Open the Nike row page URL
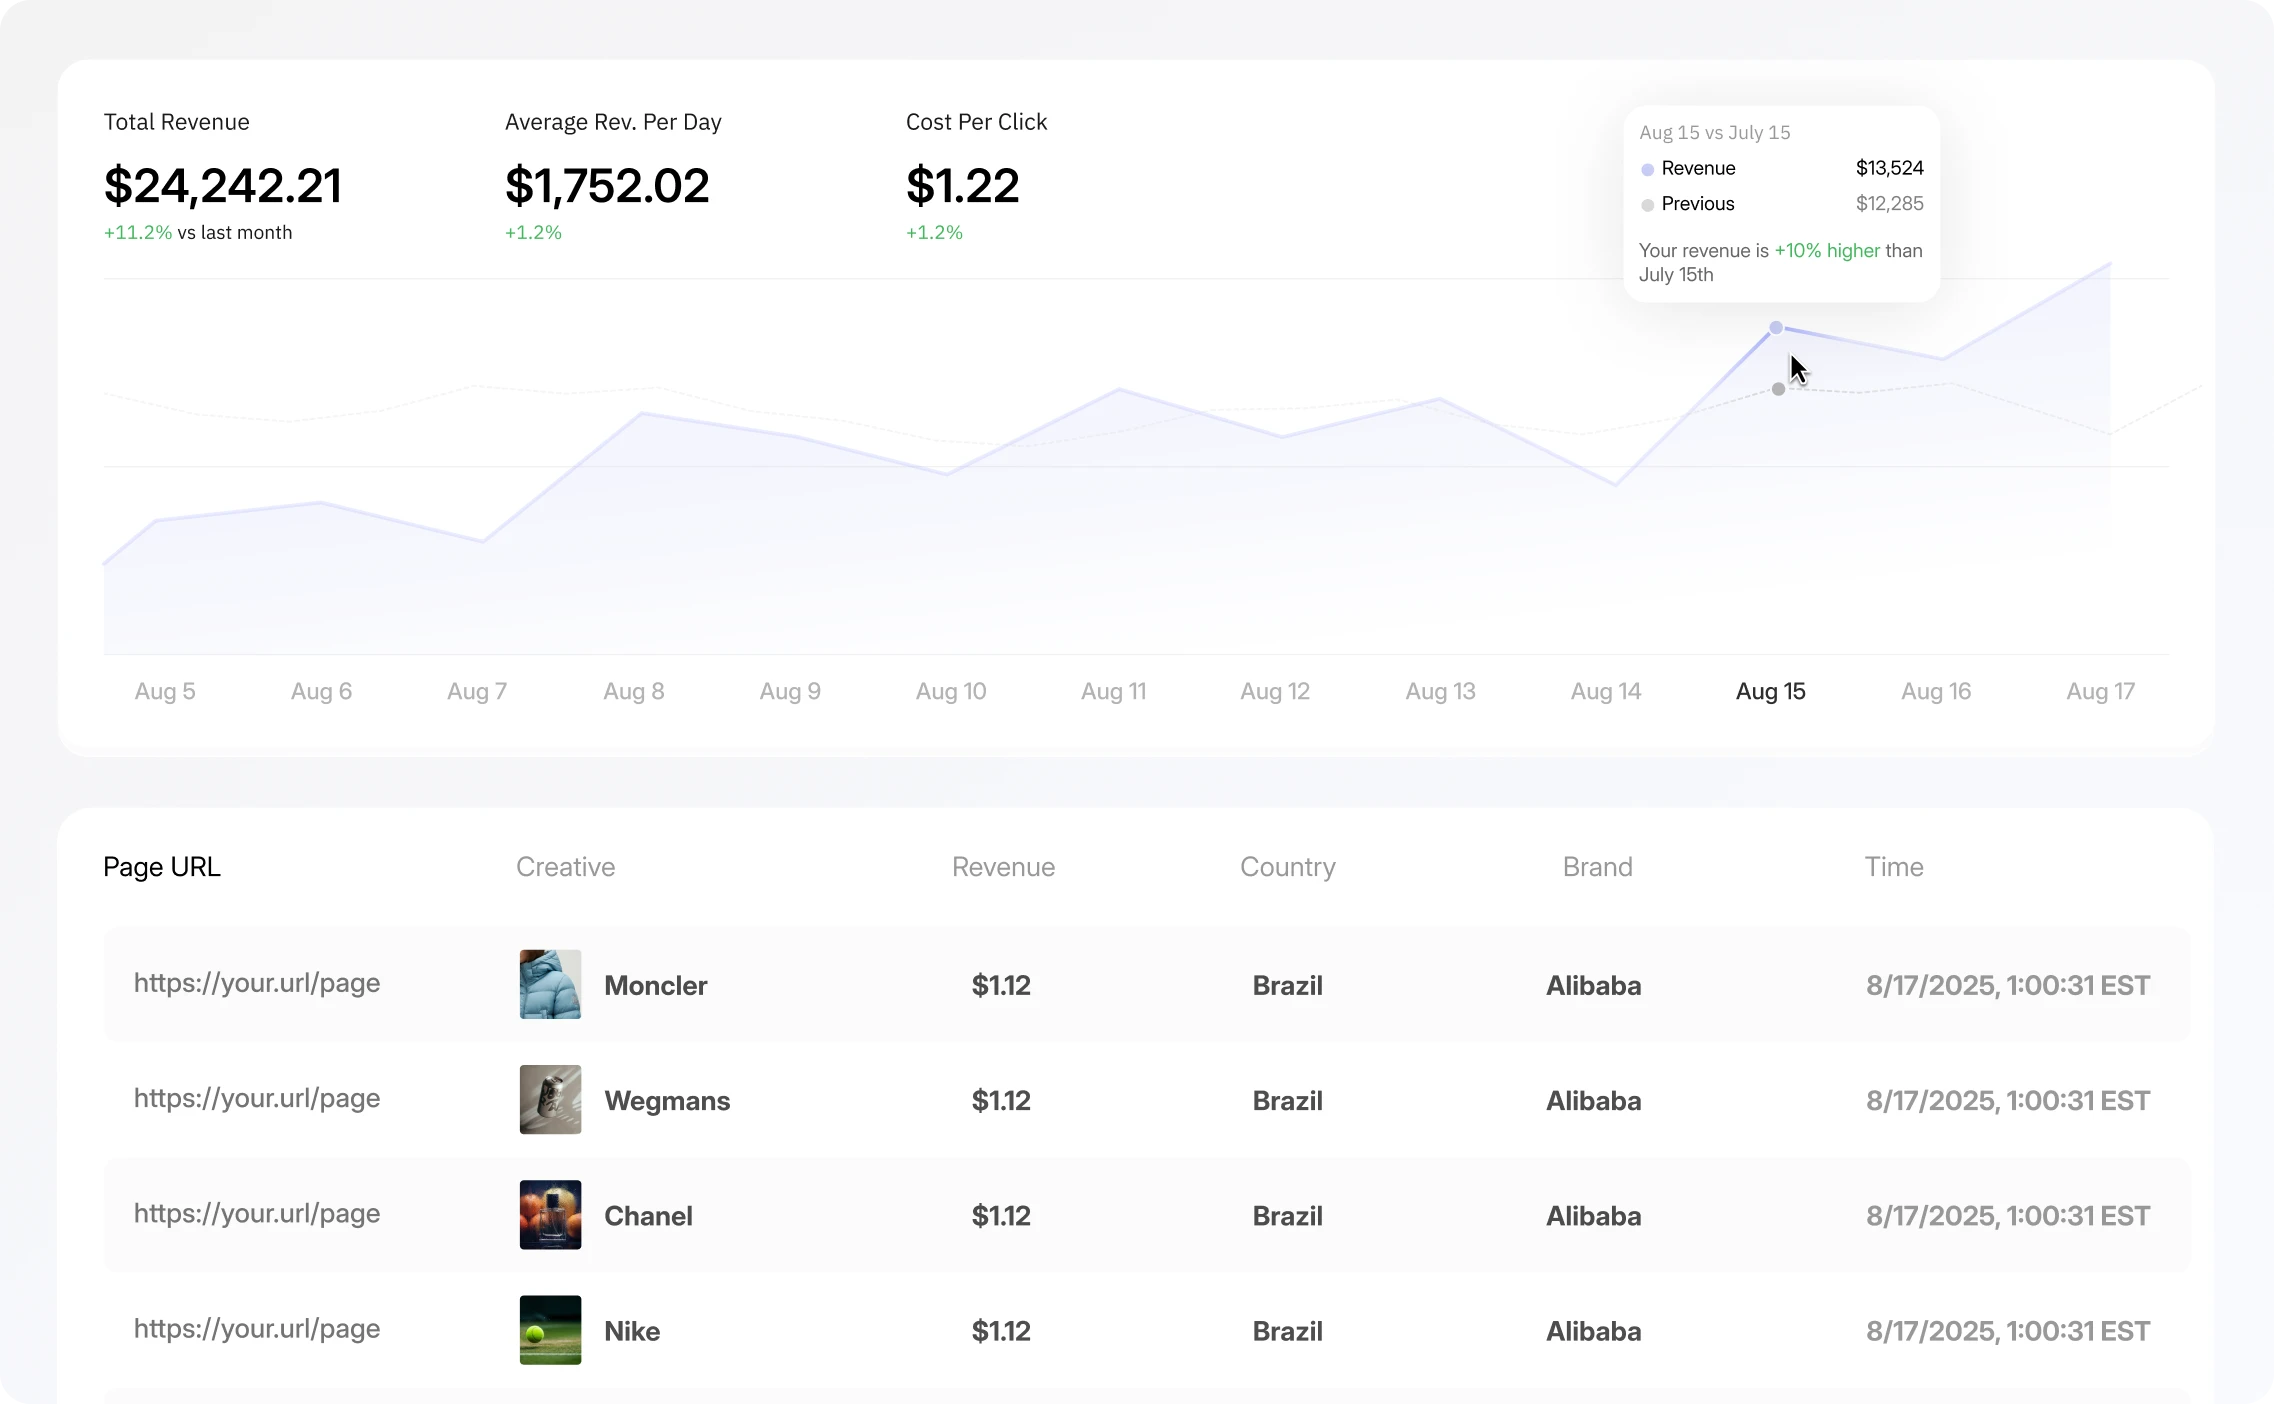This screenshot has height=1404, width=2274. 257,1329
